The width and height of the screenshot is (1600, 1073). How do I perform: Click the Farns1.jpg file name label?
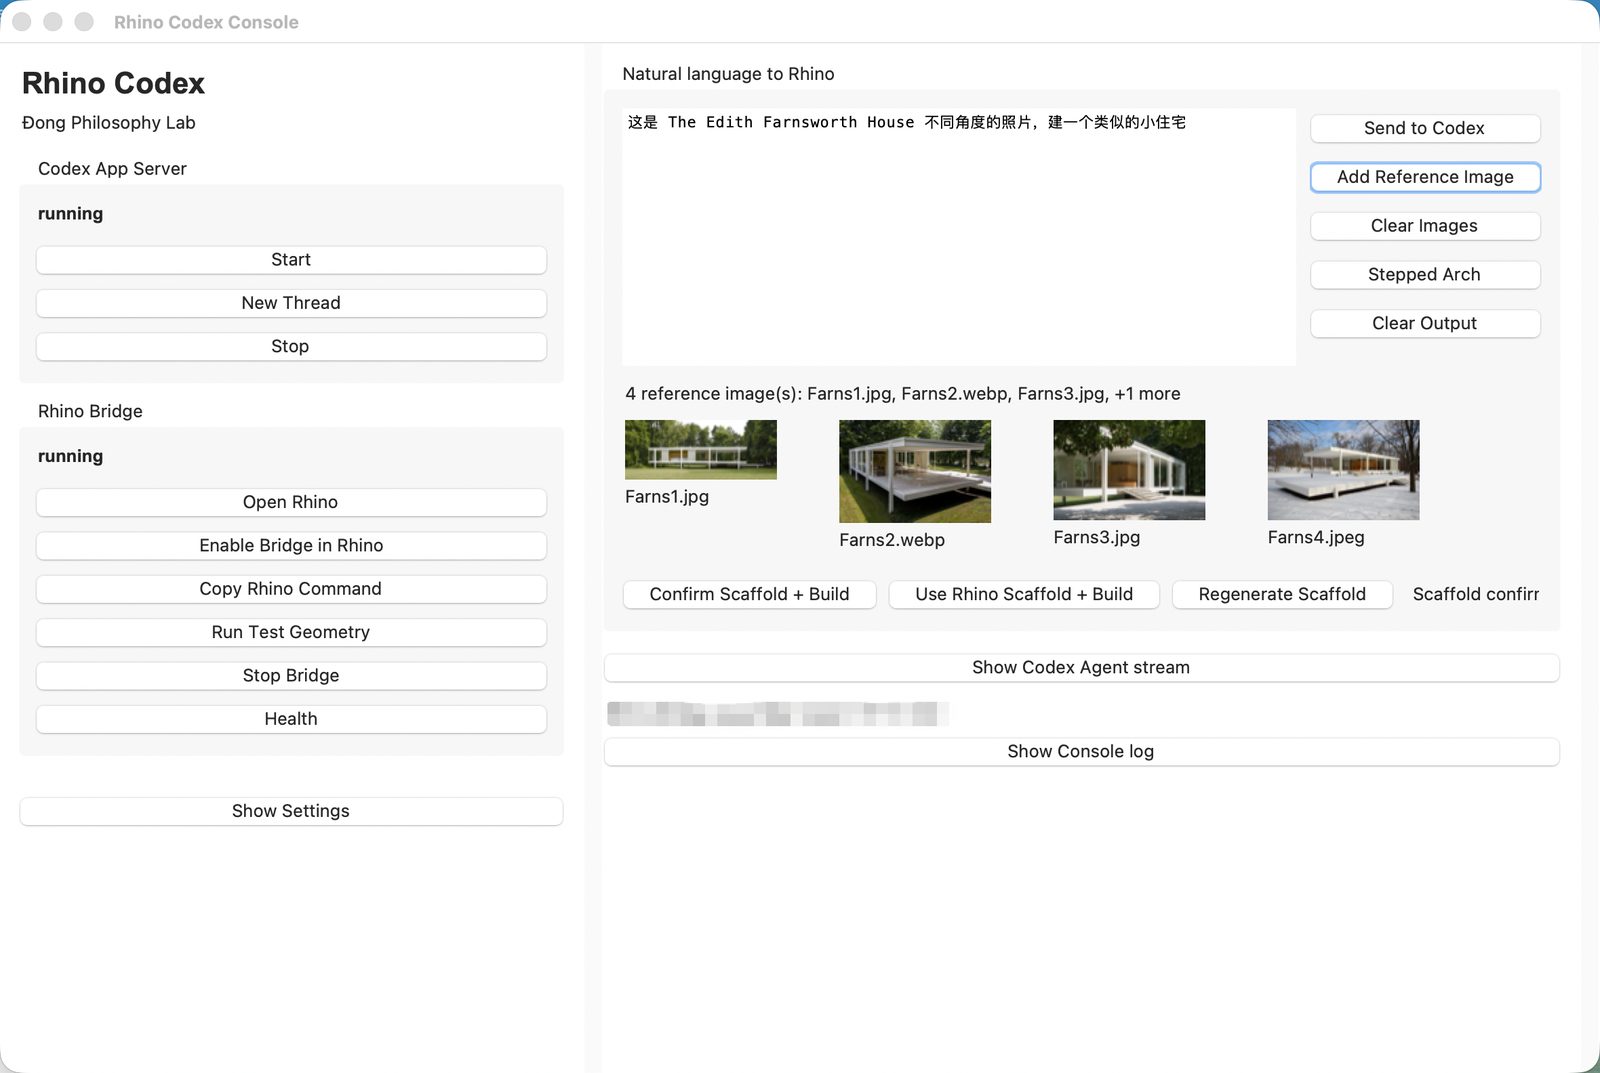coord(667,497)
